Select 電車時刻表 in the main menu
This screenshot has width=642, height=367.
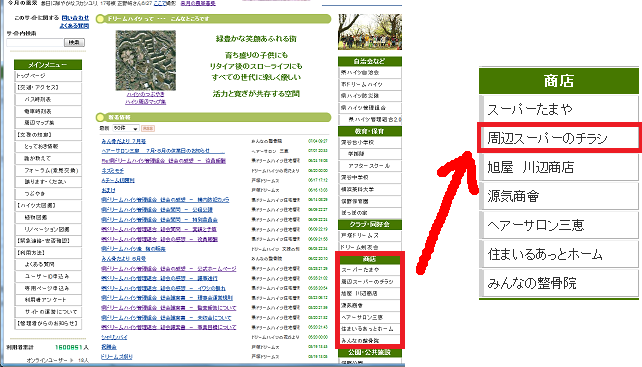[x=48, y=111]
